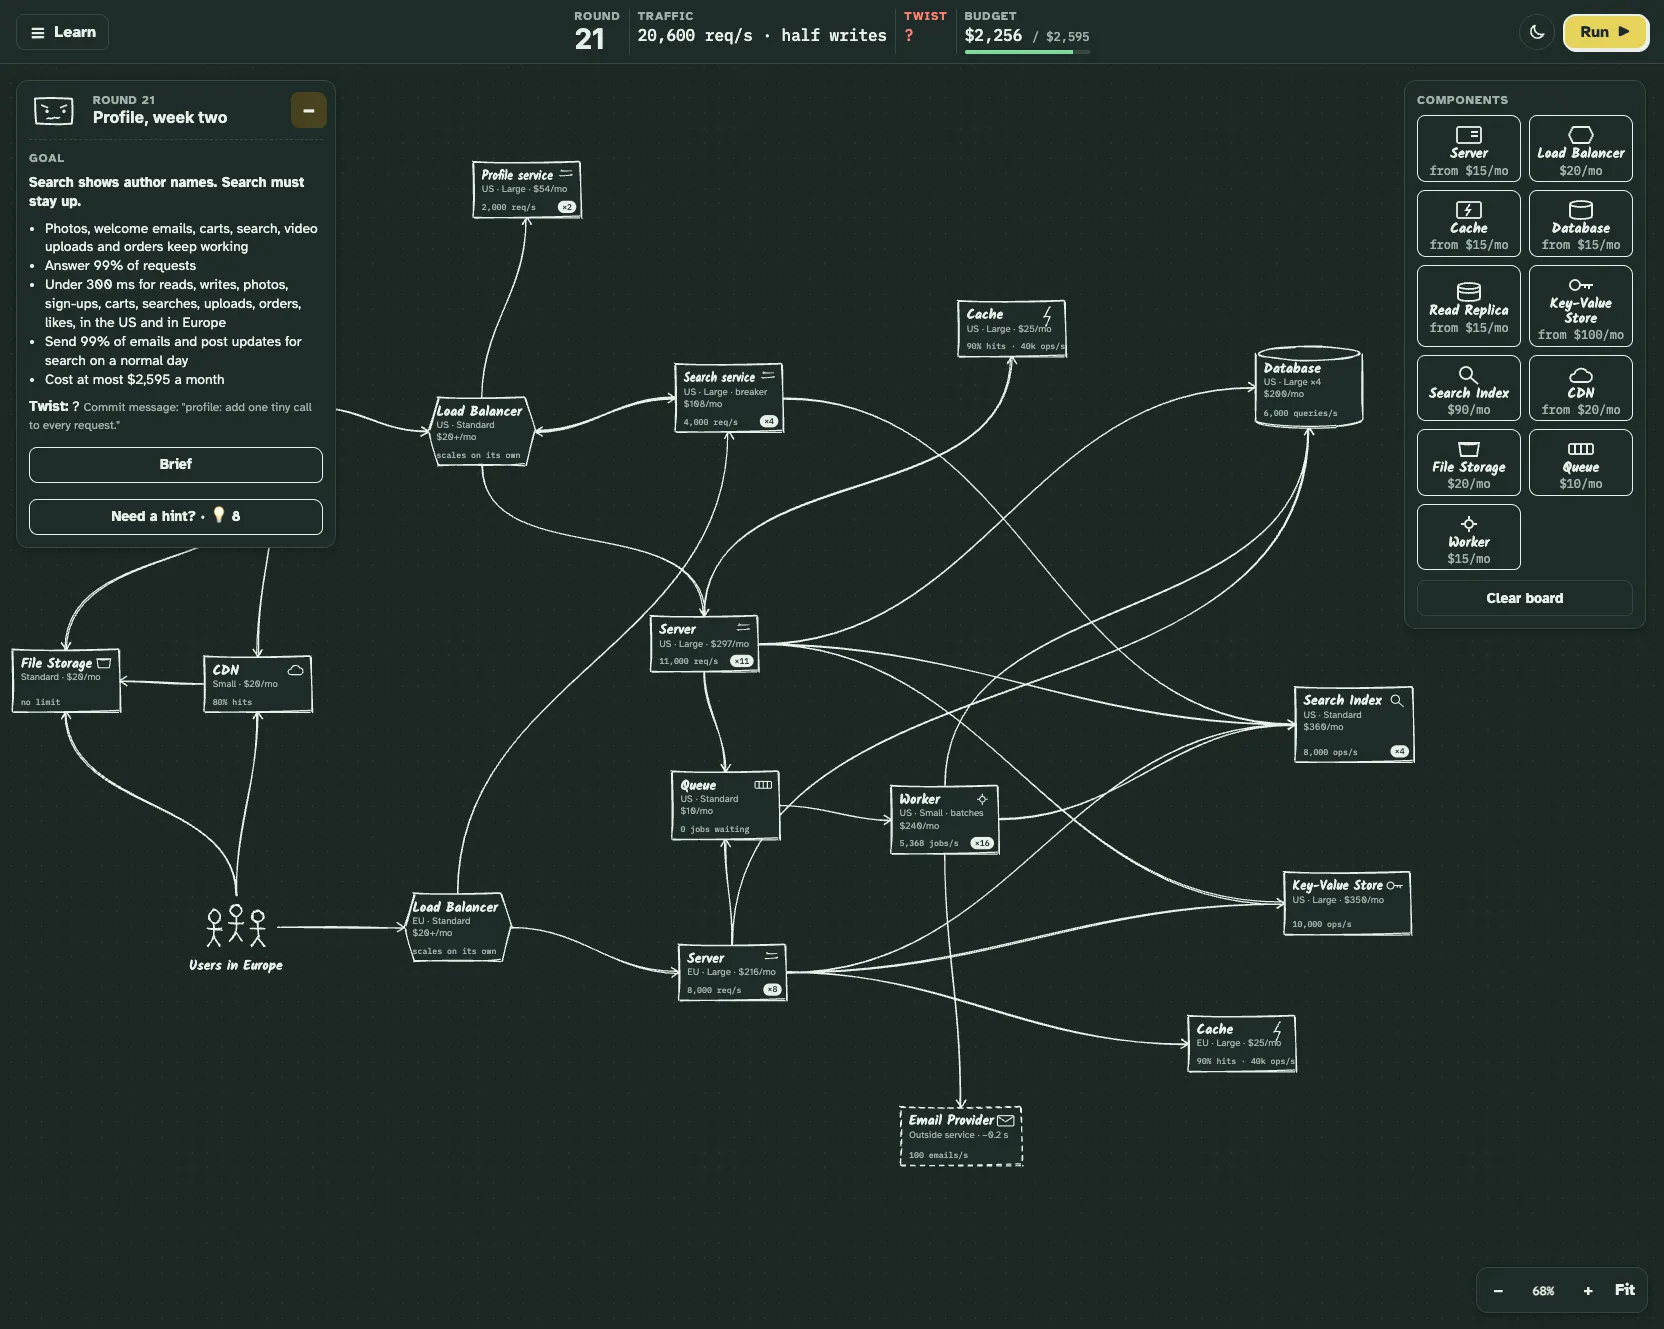The image size is (1664, 1329).
Task: Select the Key-Value Store node on canvas
Action: [x=1347, y=903]
